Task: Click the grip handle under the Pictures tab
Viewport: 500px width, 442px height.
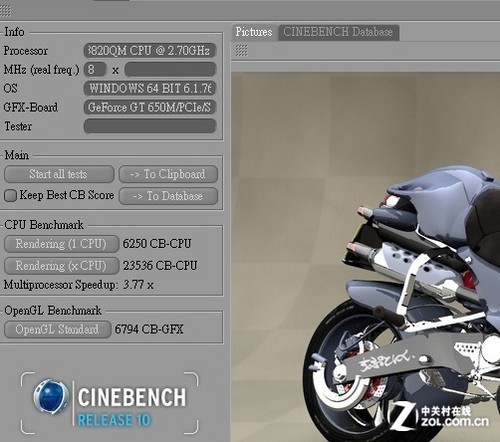Action: coord(242,51)
